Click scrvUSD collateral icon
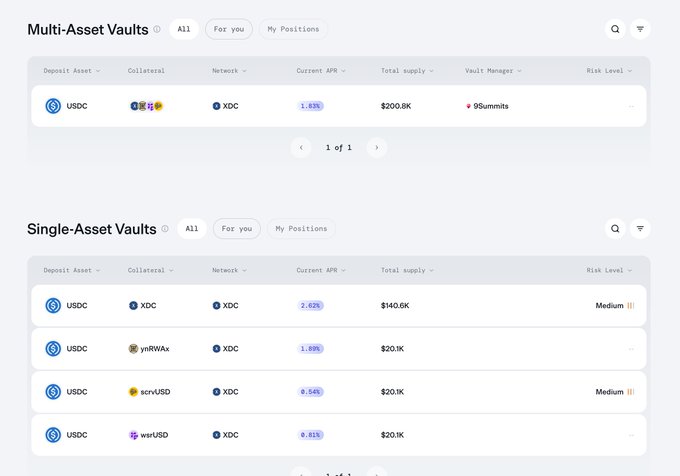This screenshot has width=680, height=476. [134, 391]
